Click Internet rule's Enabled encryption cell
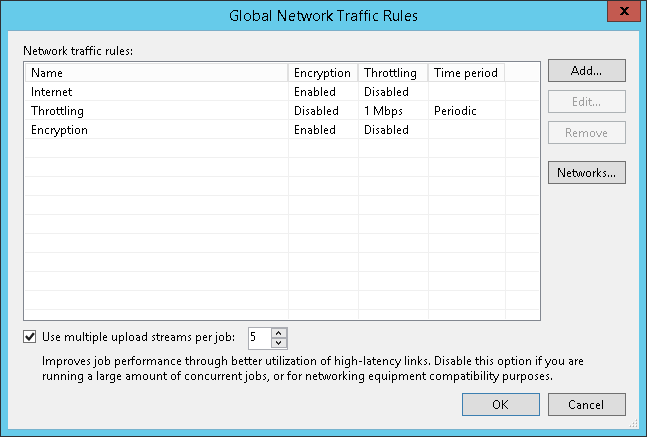This screenshot has width=647, height=437. point(316,92)
